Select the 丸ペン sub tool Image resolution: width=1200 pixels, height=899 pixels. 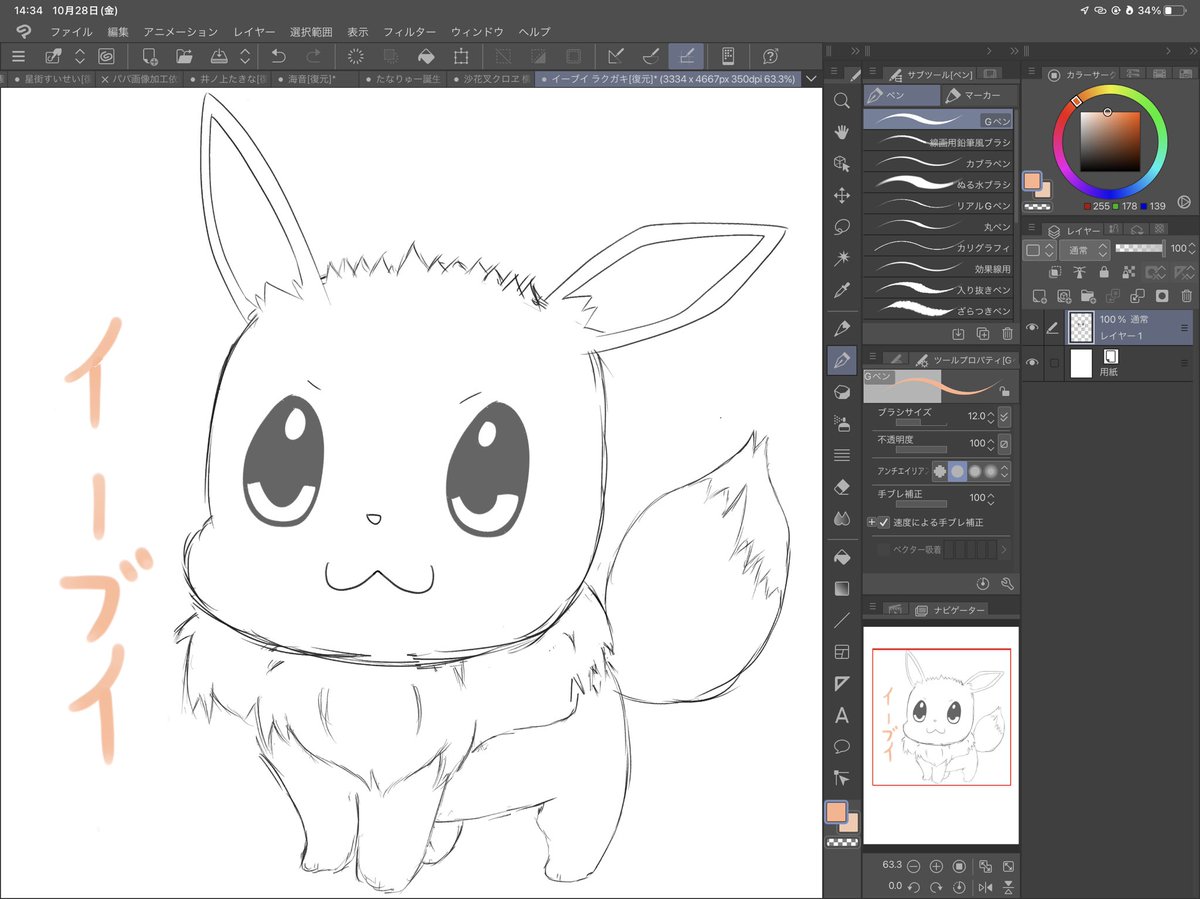pyautogui.click(x=940, y=226)
